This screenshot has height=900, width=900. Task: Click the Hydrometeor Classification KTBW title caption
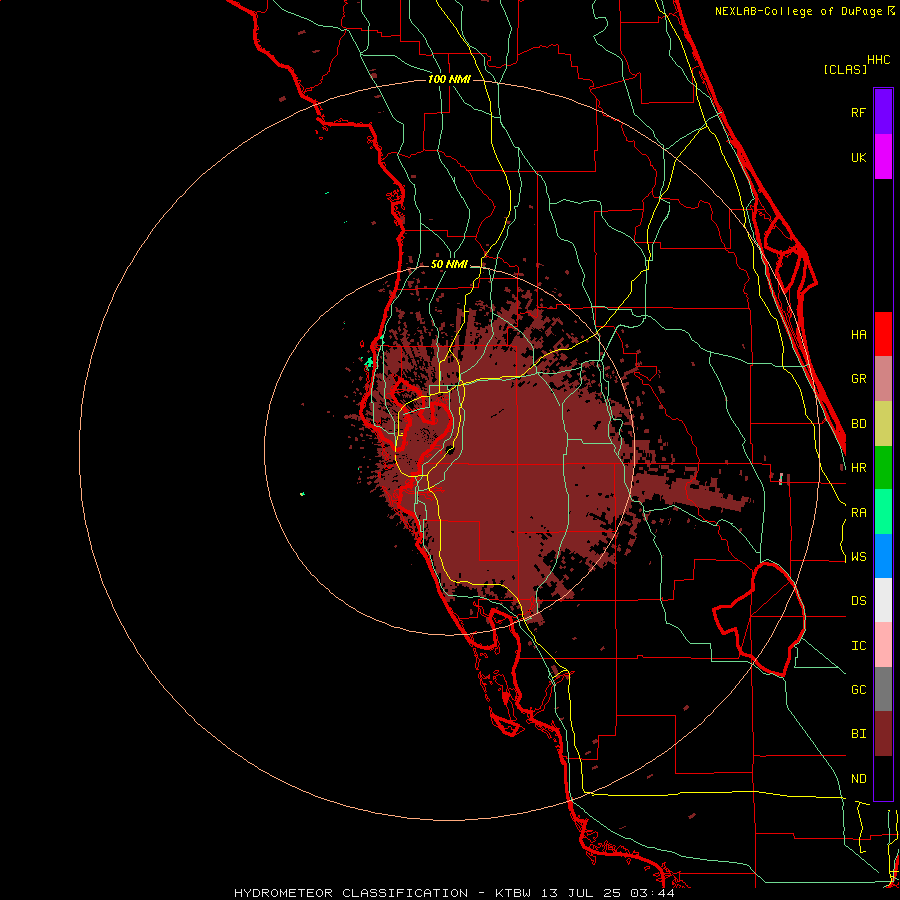[454, 893]
